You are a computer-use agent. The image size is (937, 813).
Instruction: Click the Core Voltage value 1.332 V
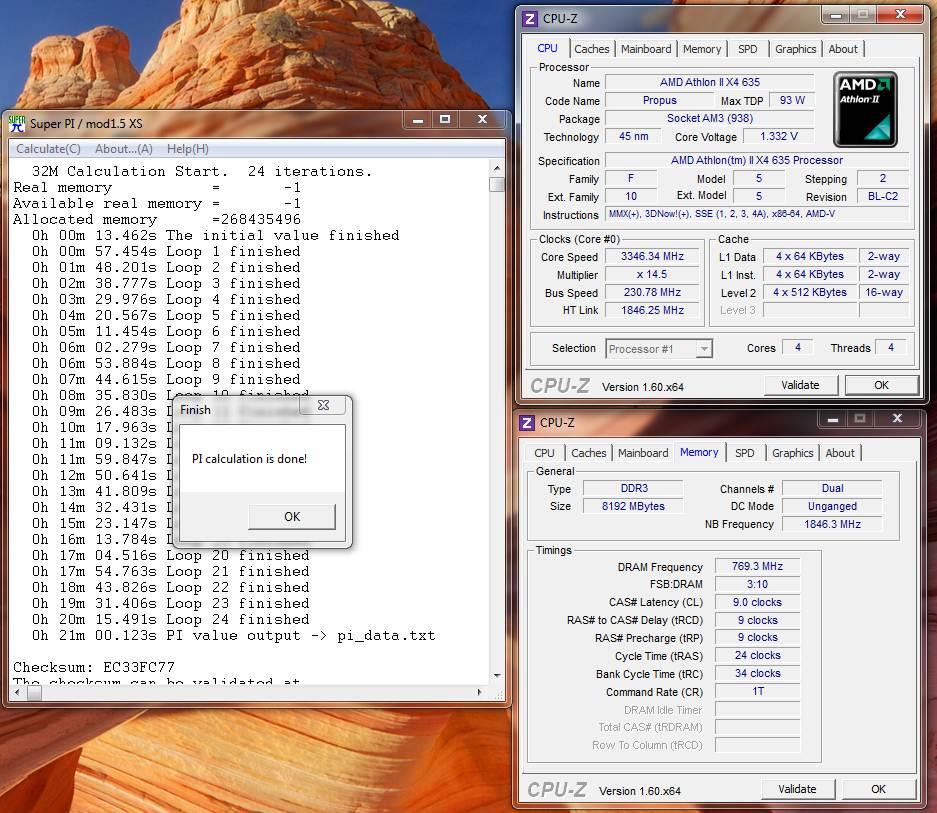779,136
